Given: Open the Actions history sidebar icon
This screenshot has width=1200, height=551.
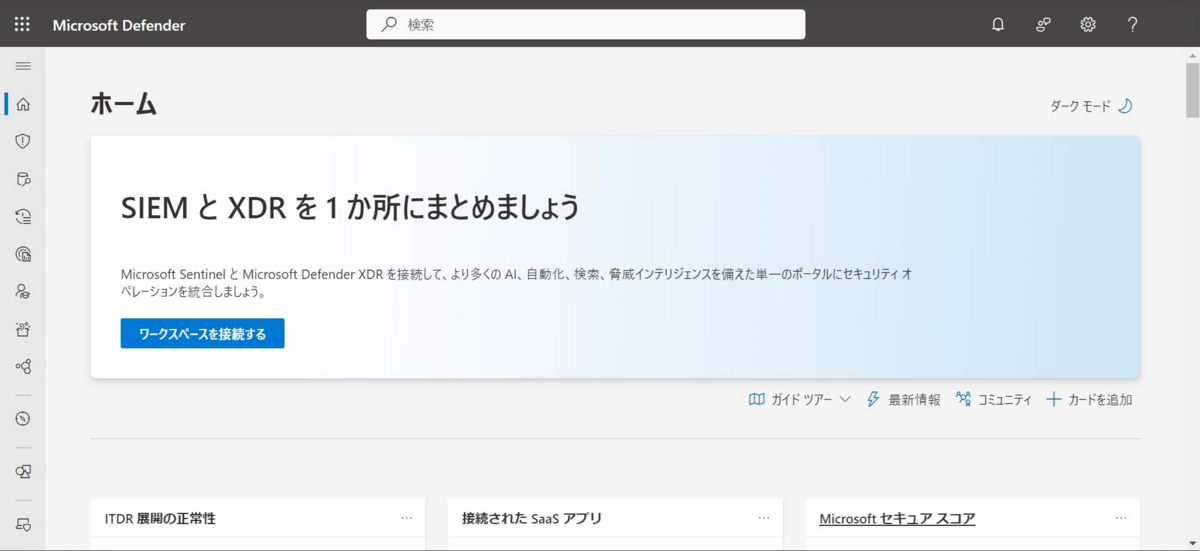Looking at the screenshot, I should (x=23, y=216).
